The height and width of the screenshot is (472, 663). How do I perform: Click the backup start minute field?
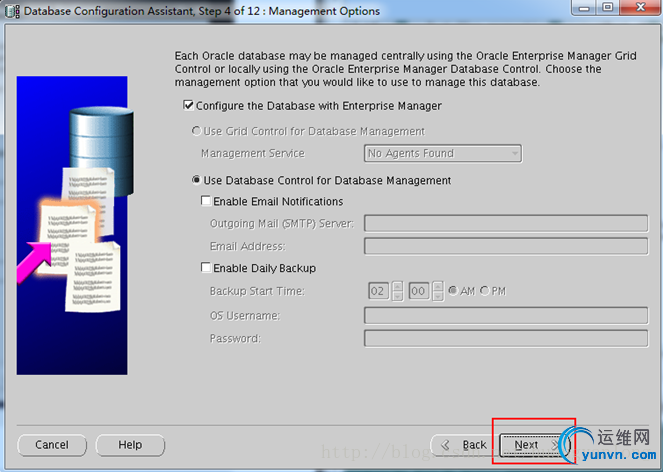tap(419, 291)
